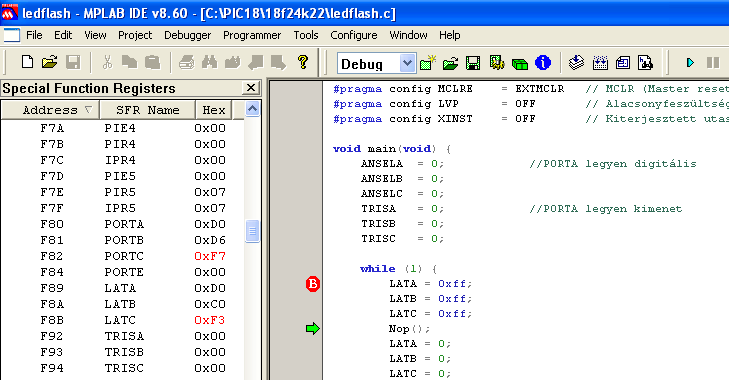Click the green program counter arrow
This screenshot has height=380, width=729.
click(313, 329)
